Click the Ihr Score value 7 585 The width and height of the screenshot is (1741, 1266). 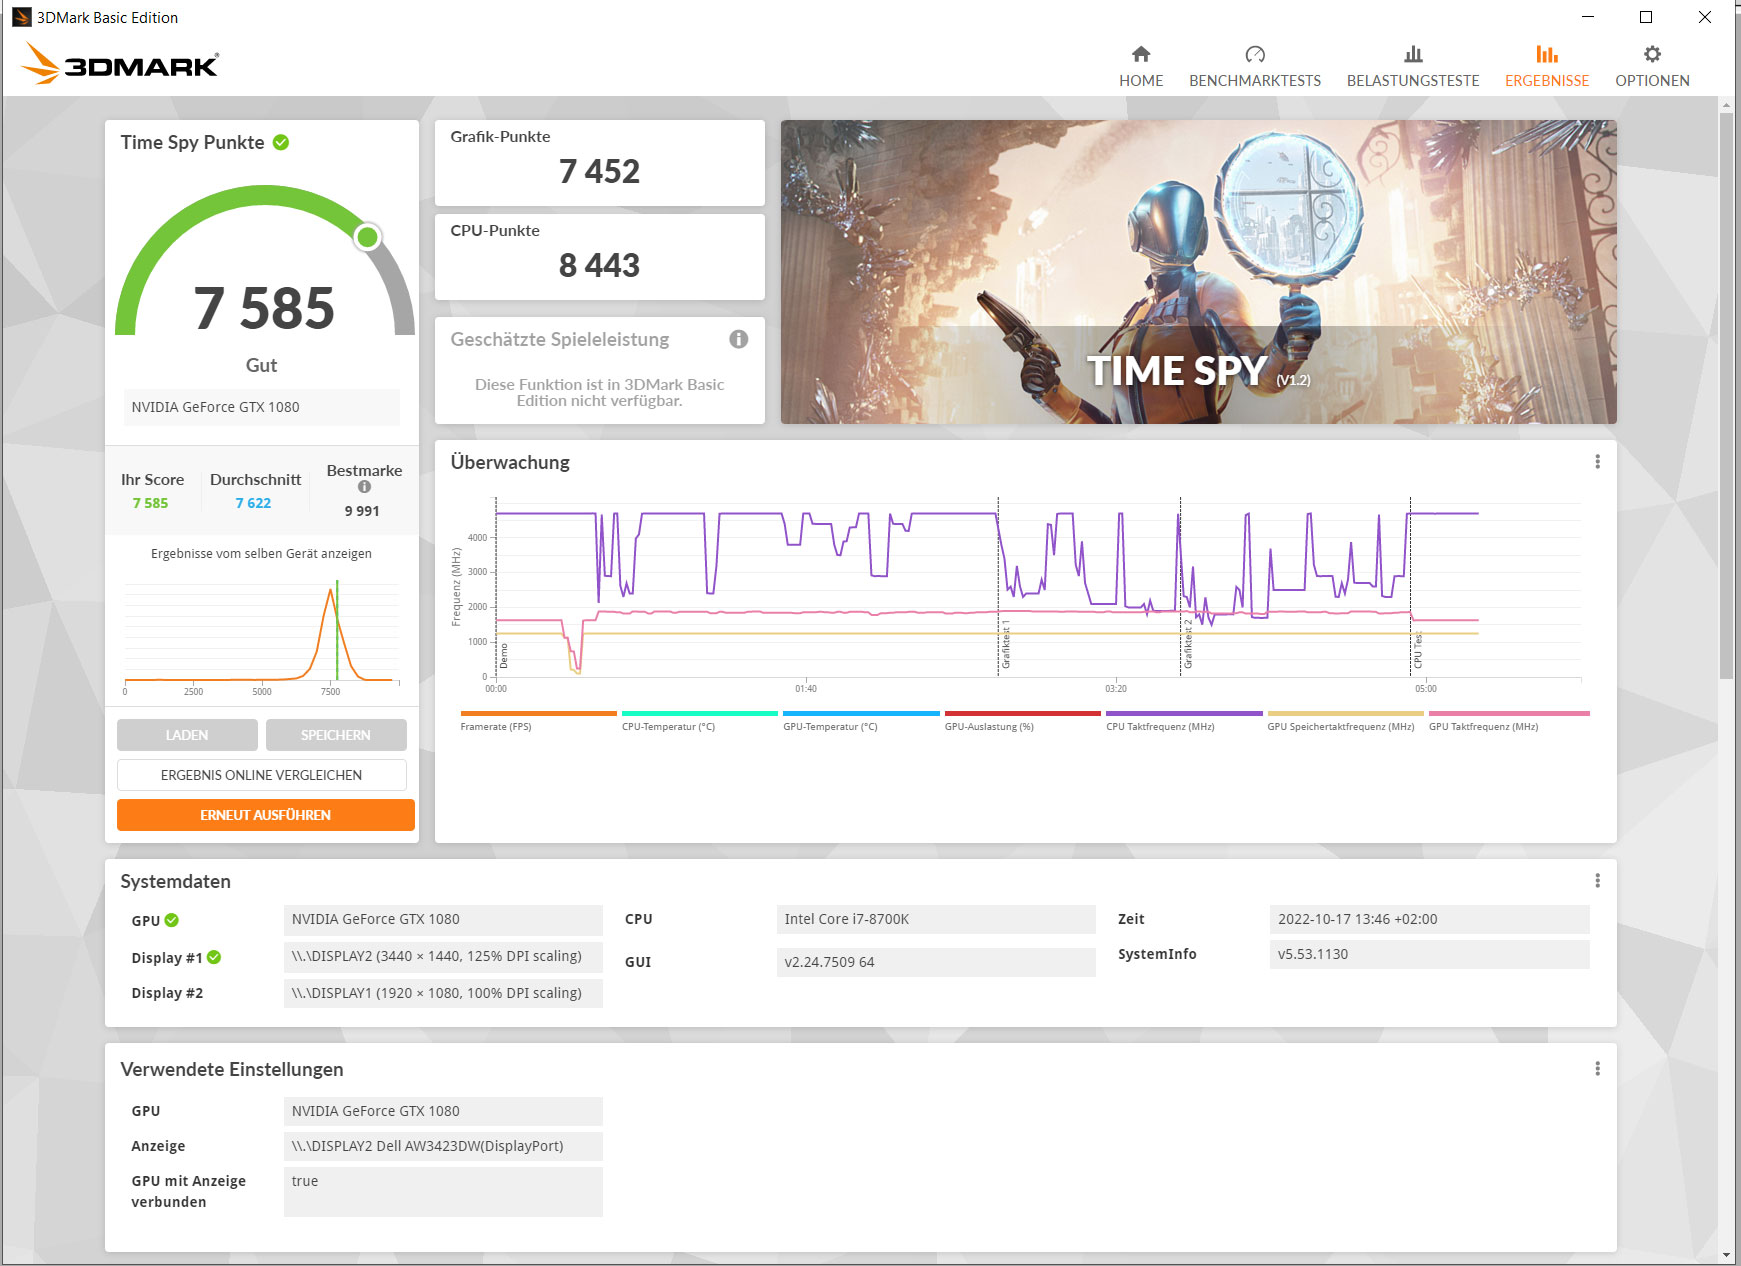point(150,503)
